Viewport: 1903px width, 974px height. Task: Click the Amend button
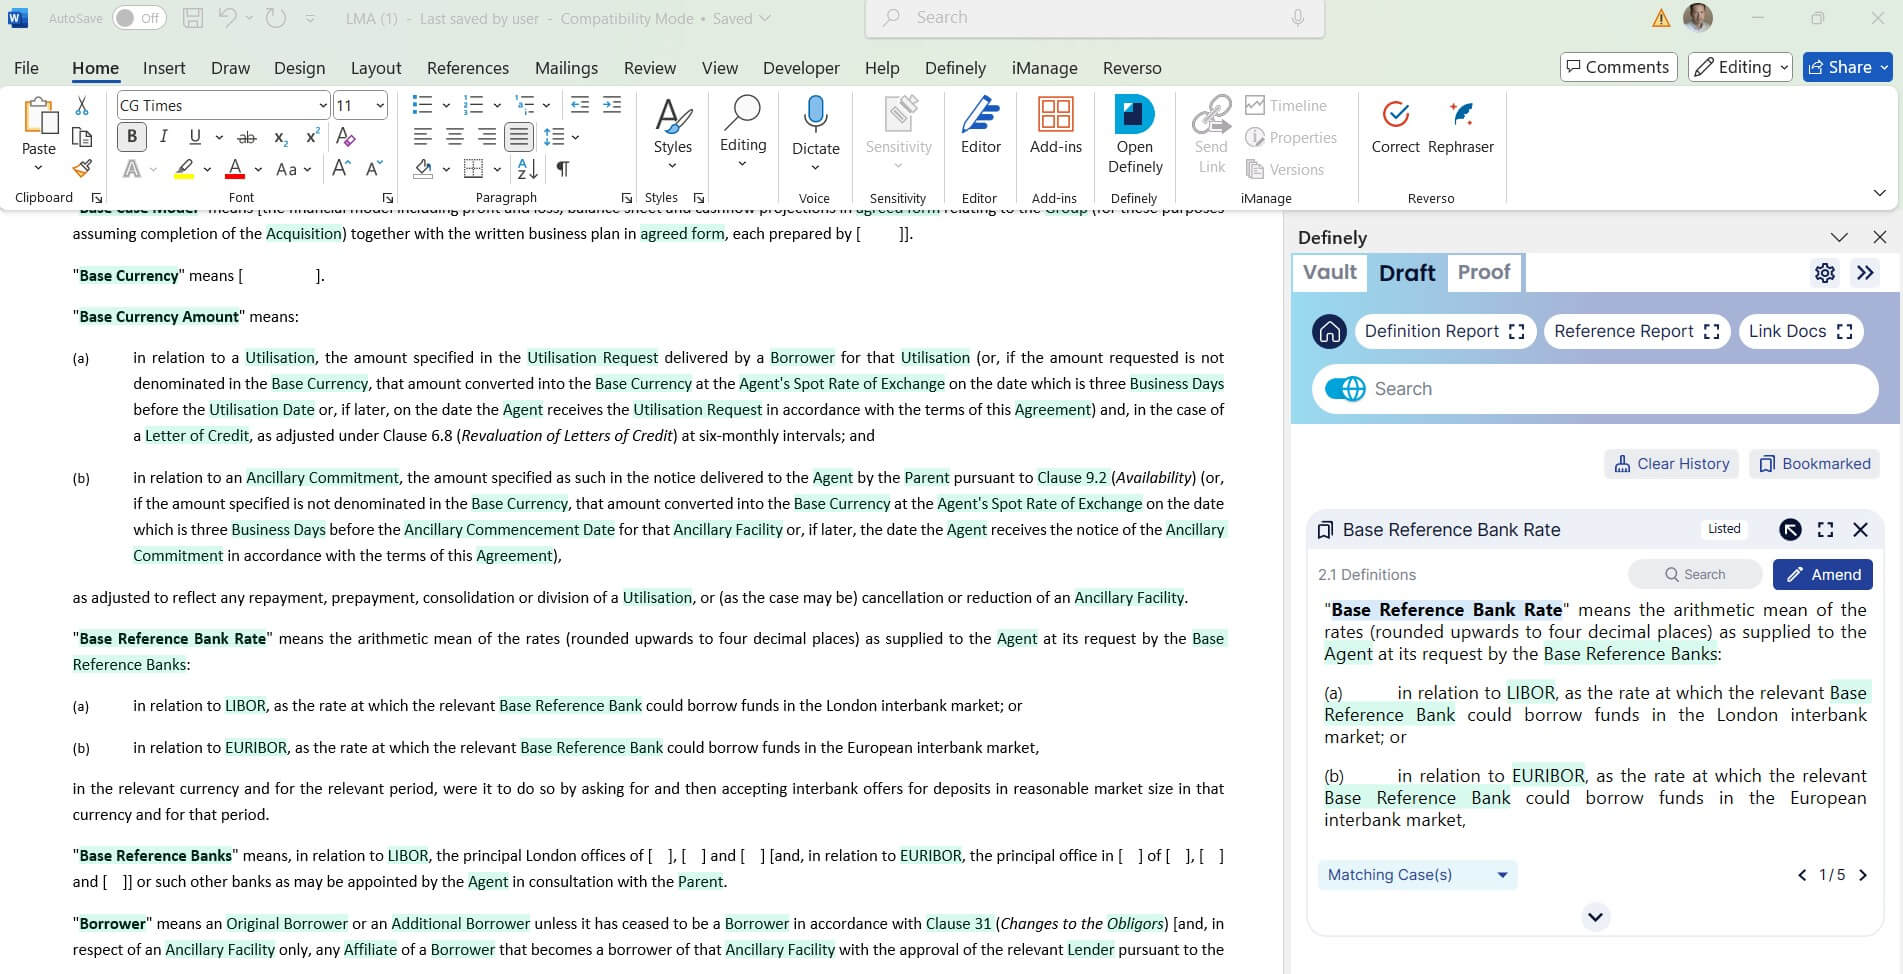(x=1822, y=574)
